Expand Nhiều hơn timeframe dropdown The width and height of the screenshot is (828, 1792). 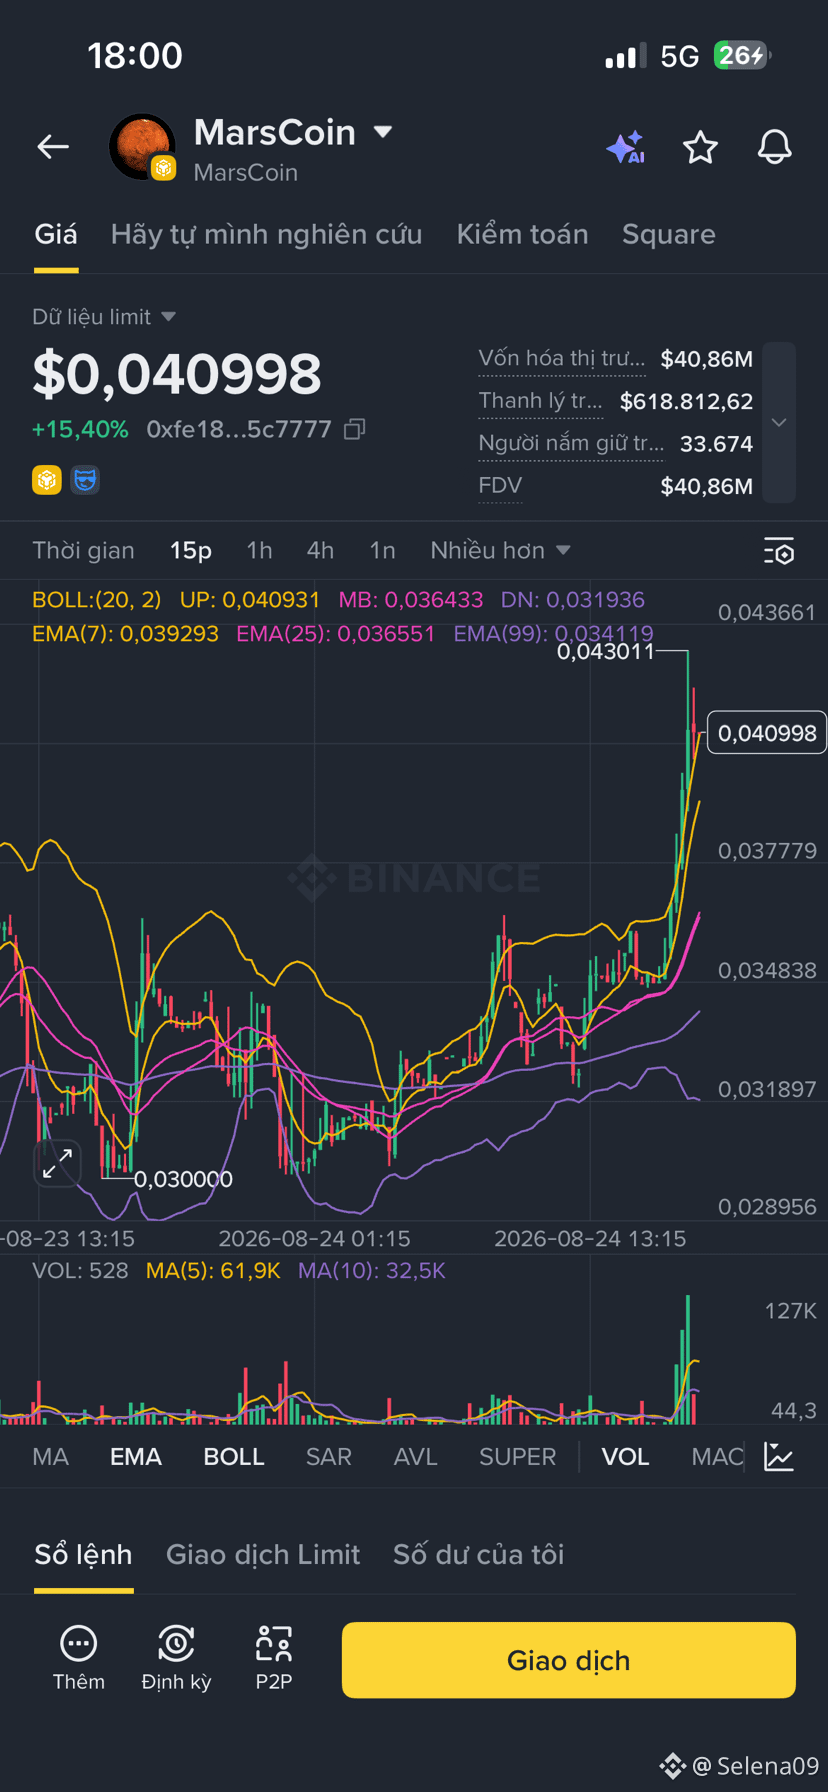[x=500, y=550]
